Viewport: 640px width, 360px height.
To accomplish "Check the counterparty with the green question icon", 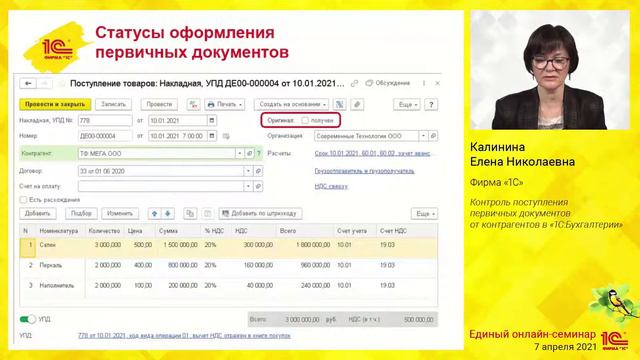I will tap(259, 153).
